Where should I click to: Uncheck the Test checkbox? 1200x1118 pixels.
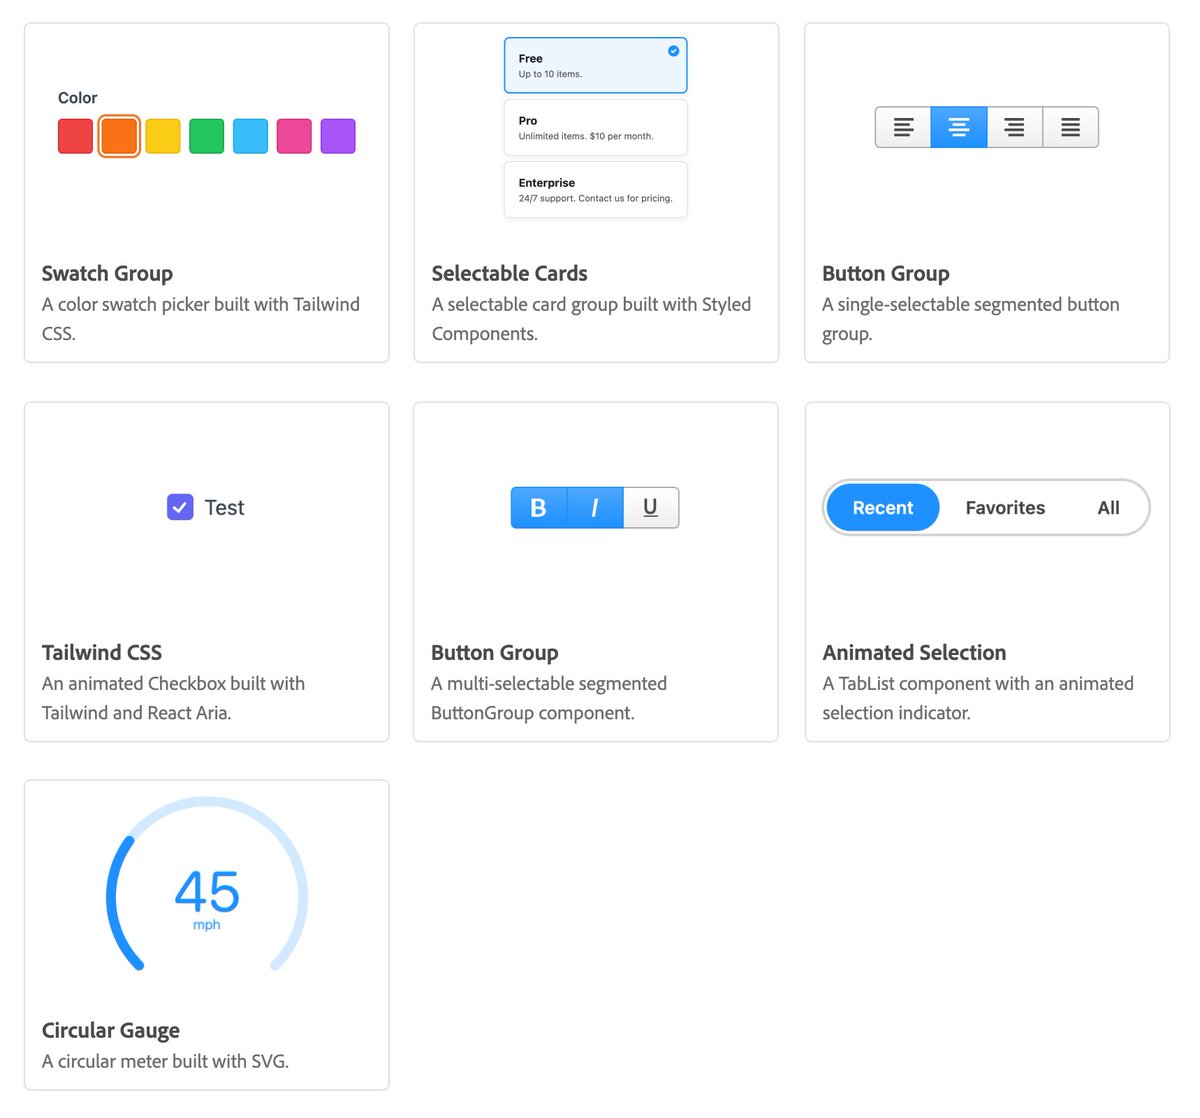pyautogui.click(x=180, y=507)
